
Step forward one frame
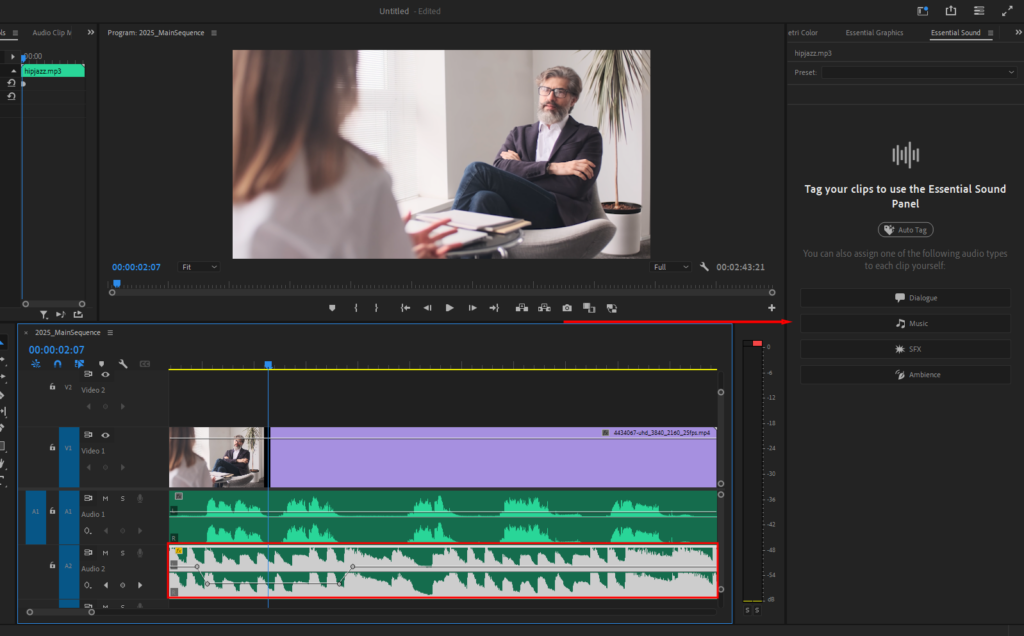tap(472, 308)
